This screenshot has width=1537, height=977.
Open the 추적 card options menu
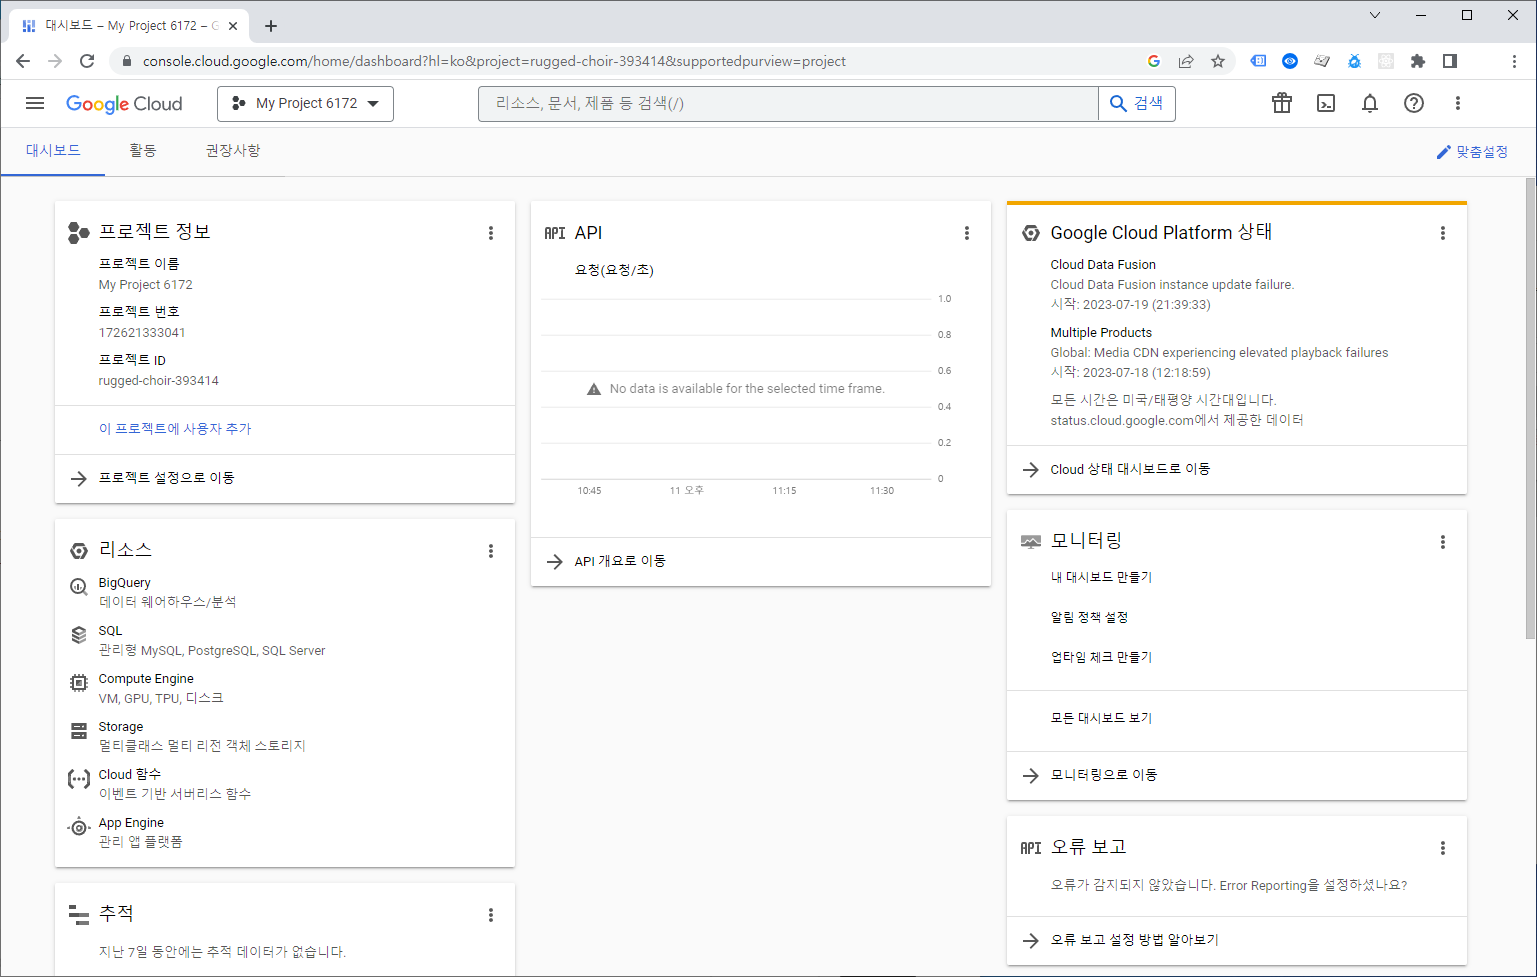point(491,915)
